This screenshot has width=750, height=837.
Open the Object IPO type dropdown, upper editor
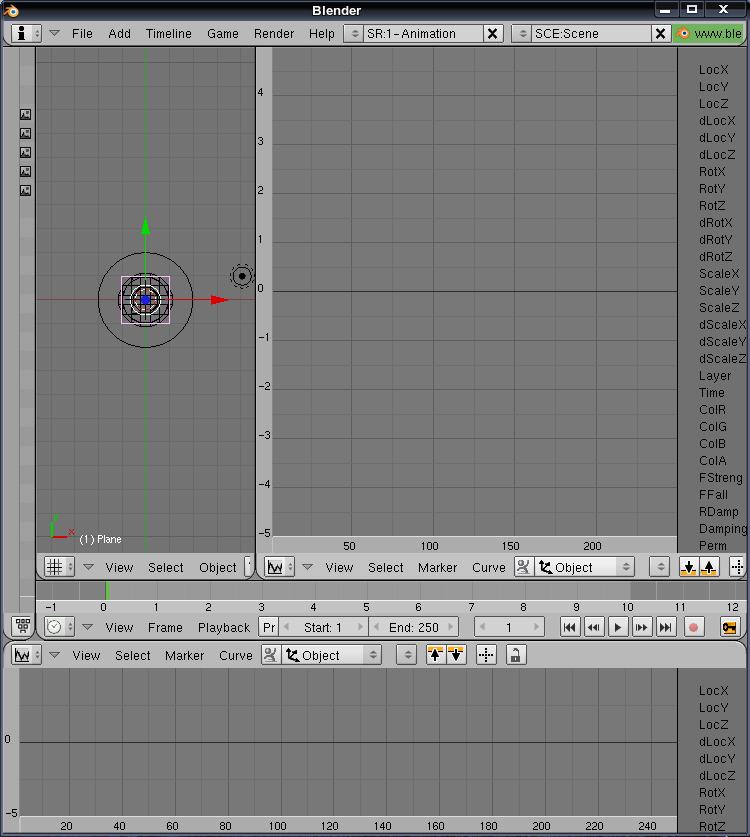(585, 567)
